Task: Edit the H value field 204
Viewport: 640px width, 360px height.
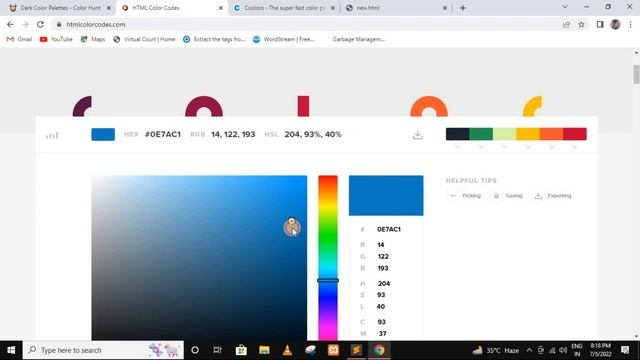Action: [384, 284]
